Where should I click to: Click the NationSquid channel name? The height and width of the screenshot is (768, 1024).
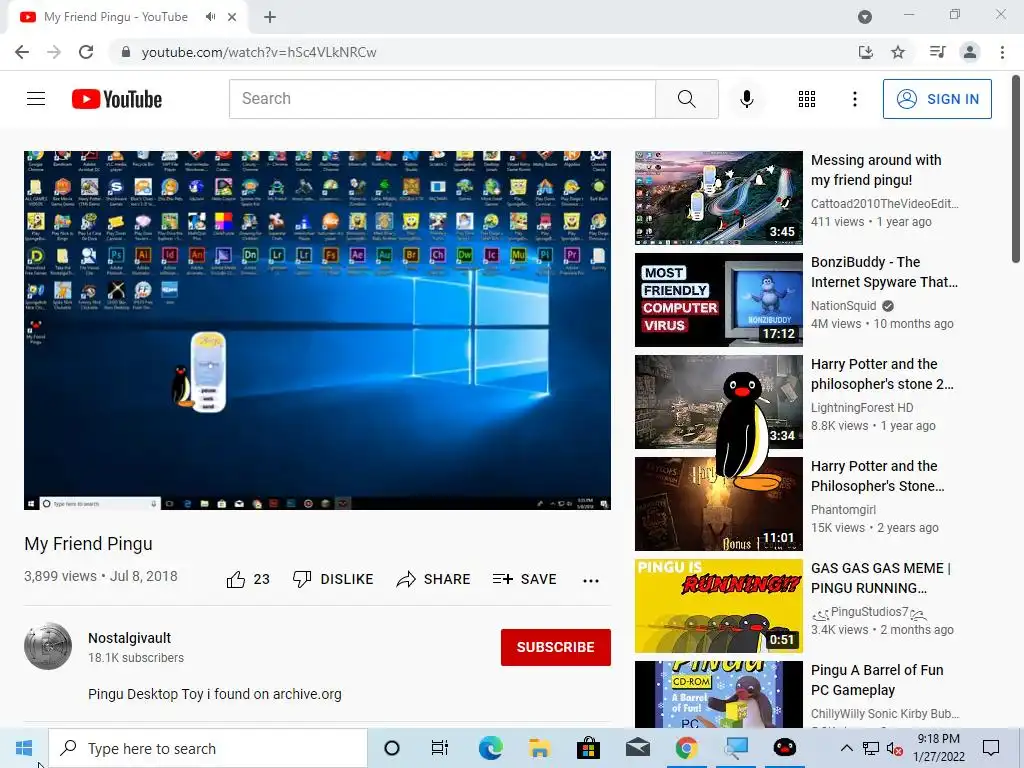tap(843, 306)
